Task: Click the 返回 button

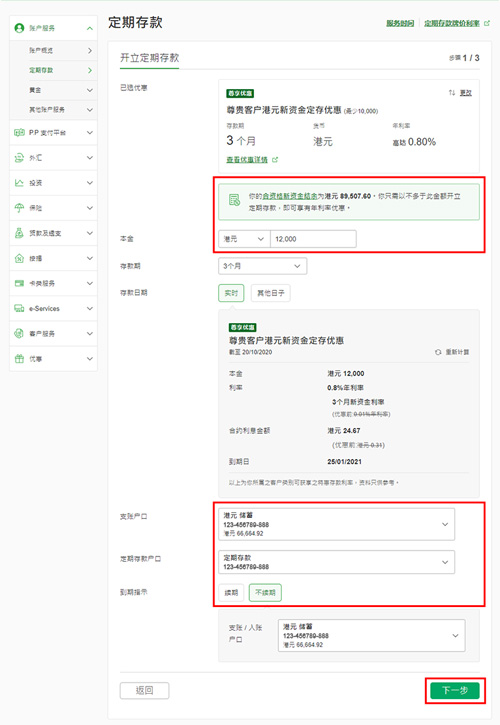Action: (x=144, y=690)
